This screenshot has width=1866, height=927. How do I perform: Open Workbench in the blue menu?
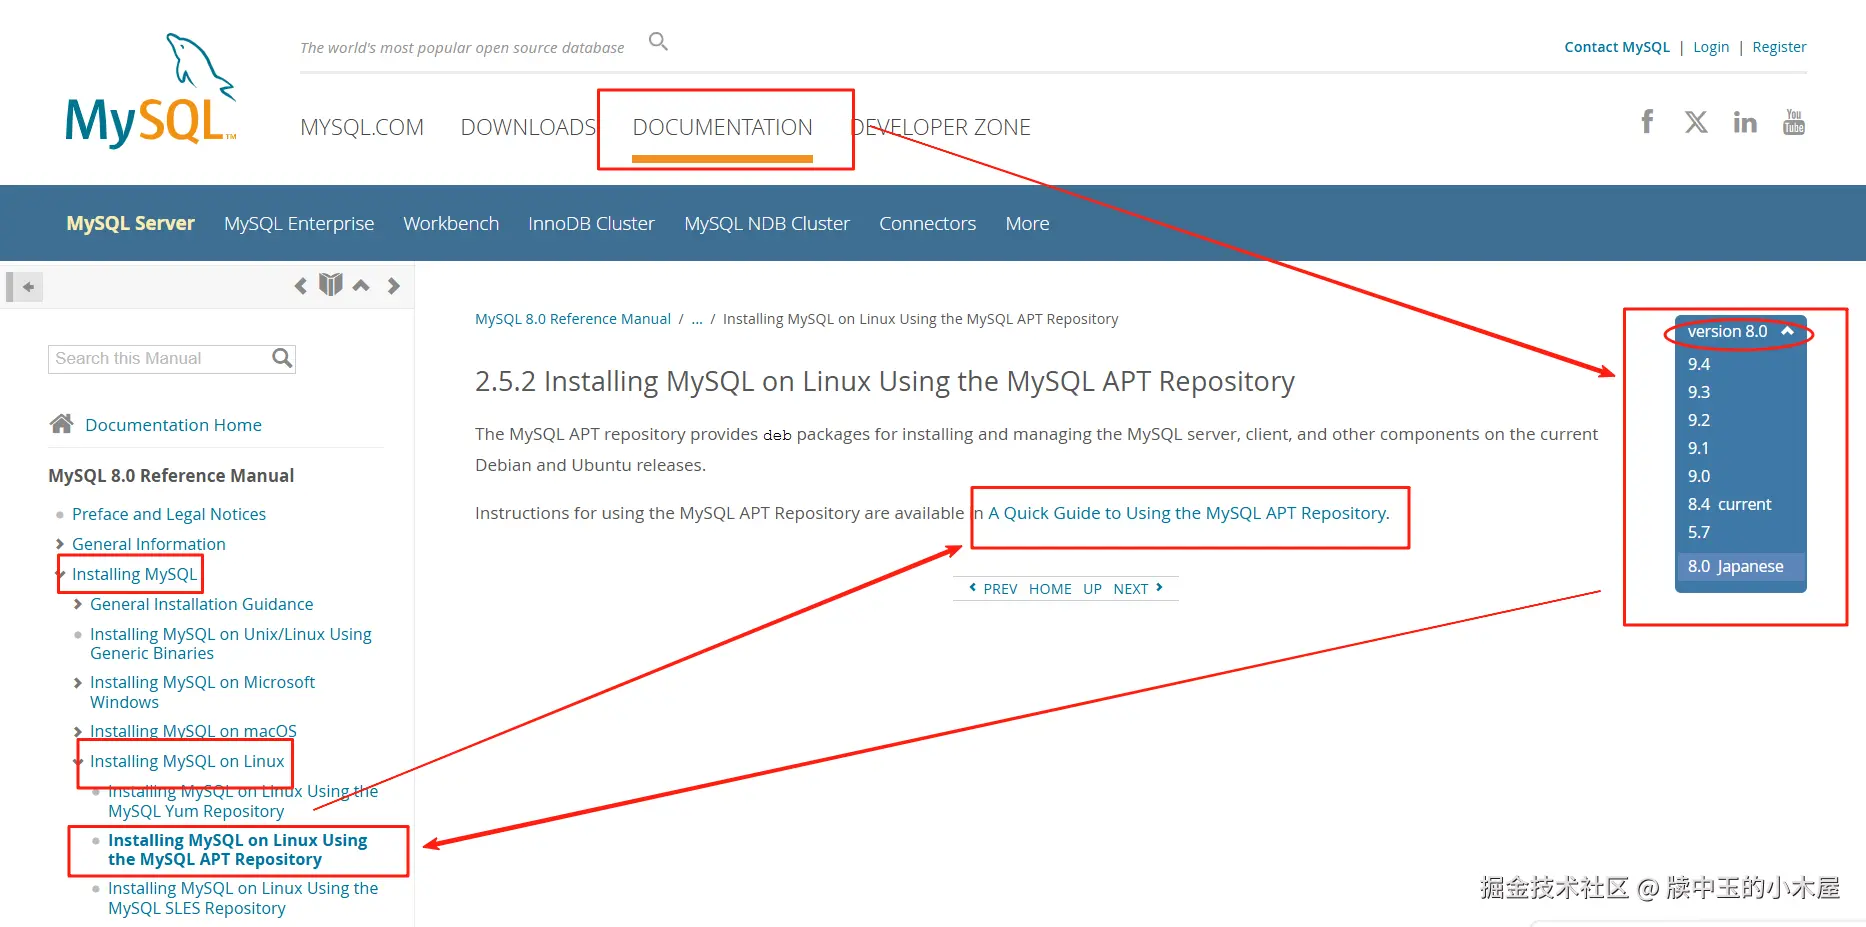point(451,223)
